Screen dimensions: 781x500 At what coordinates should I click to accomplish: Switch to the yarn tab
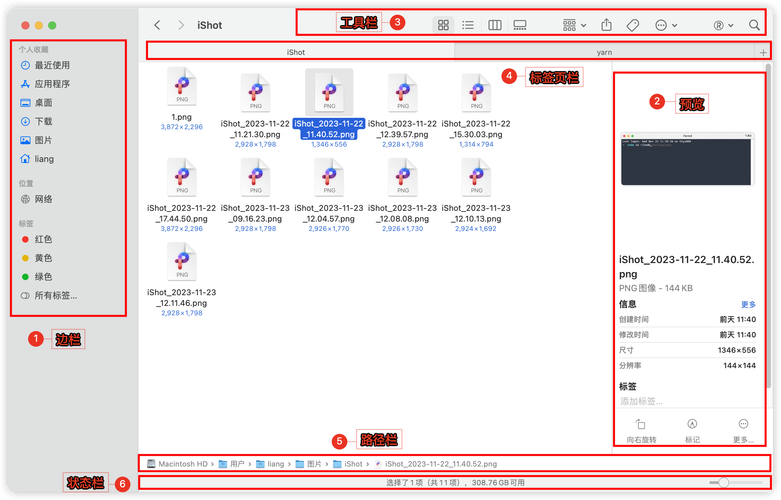[604, 50]
